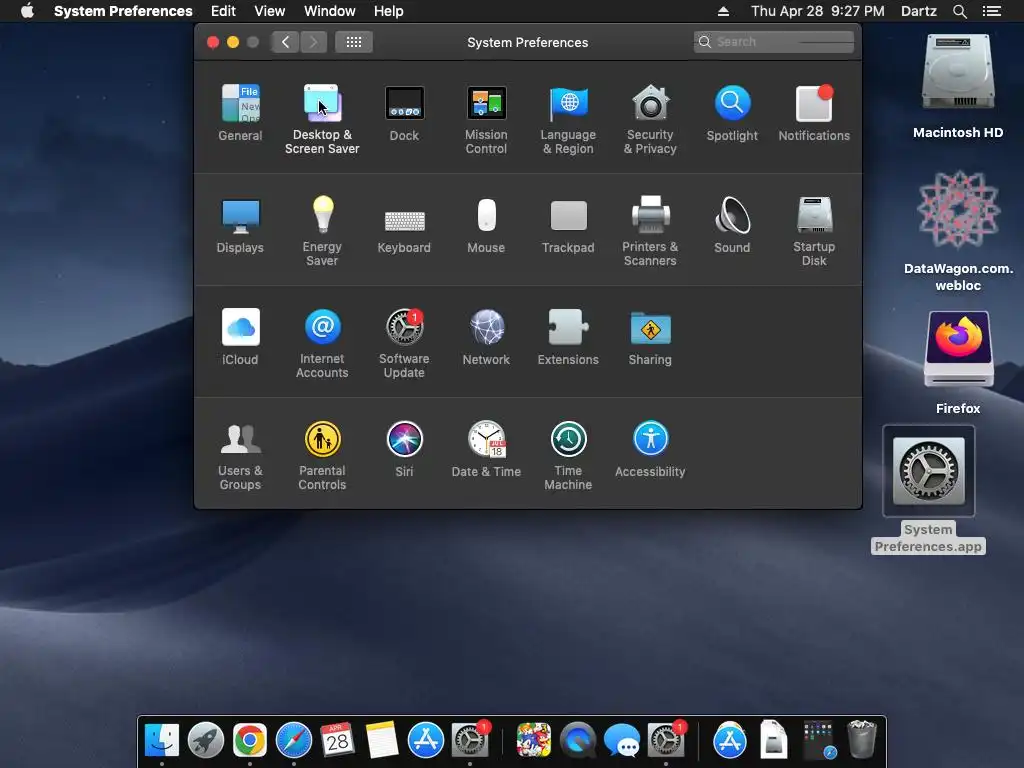This screenshot has width=1024, height=768.
Task: Open the Mouse preferences pane
Action: (486, 225)
